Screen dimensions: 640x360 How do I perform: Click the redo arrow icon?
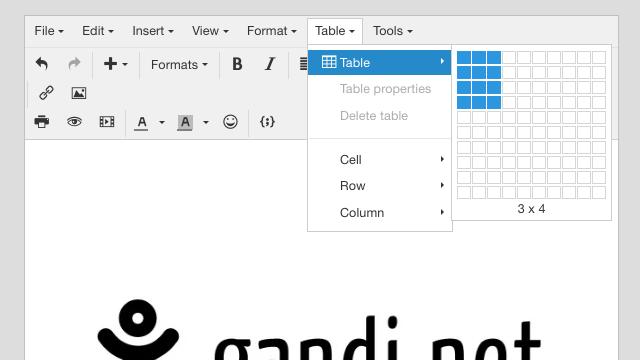pos(74,64)
